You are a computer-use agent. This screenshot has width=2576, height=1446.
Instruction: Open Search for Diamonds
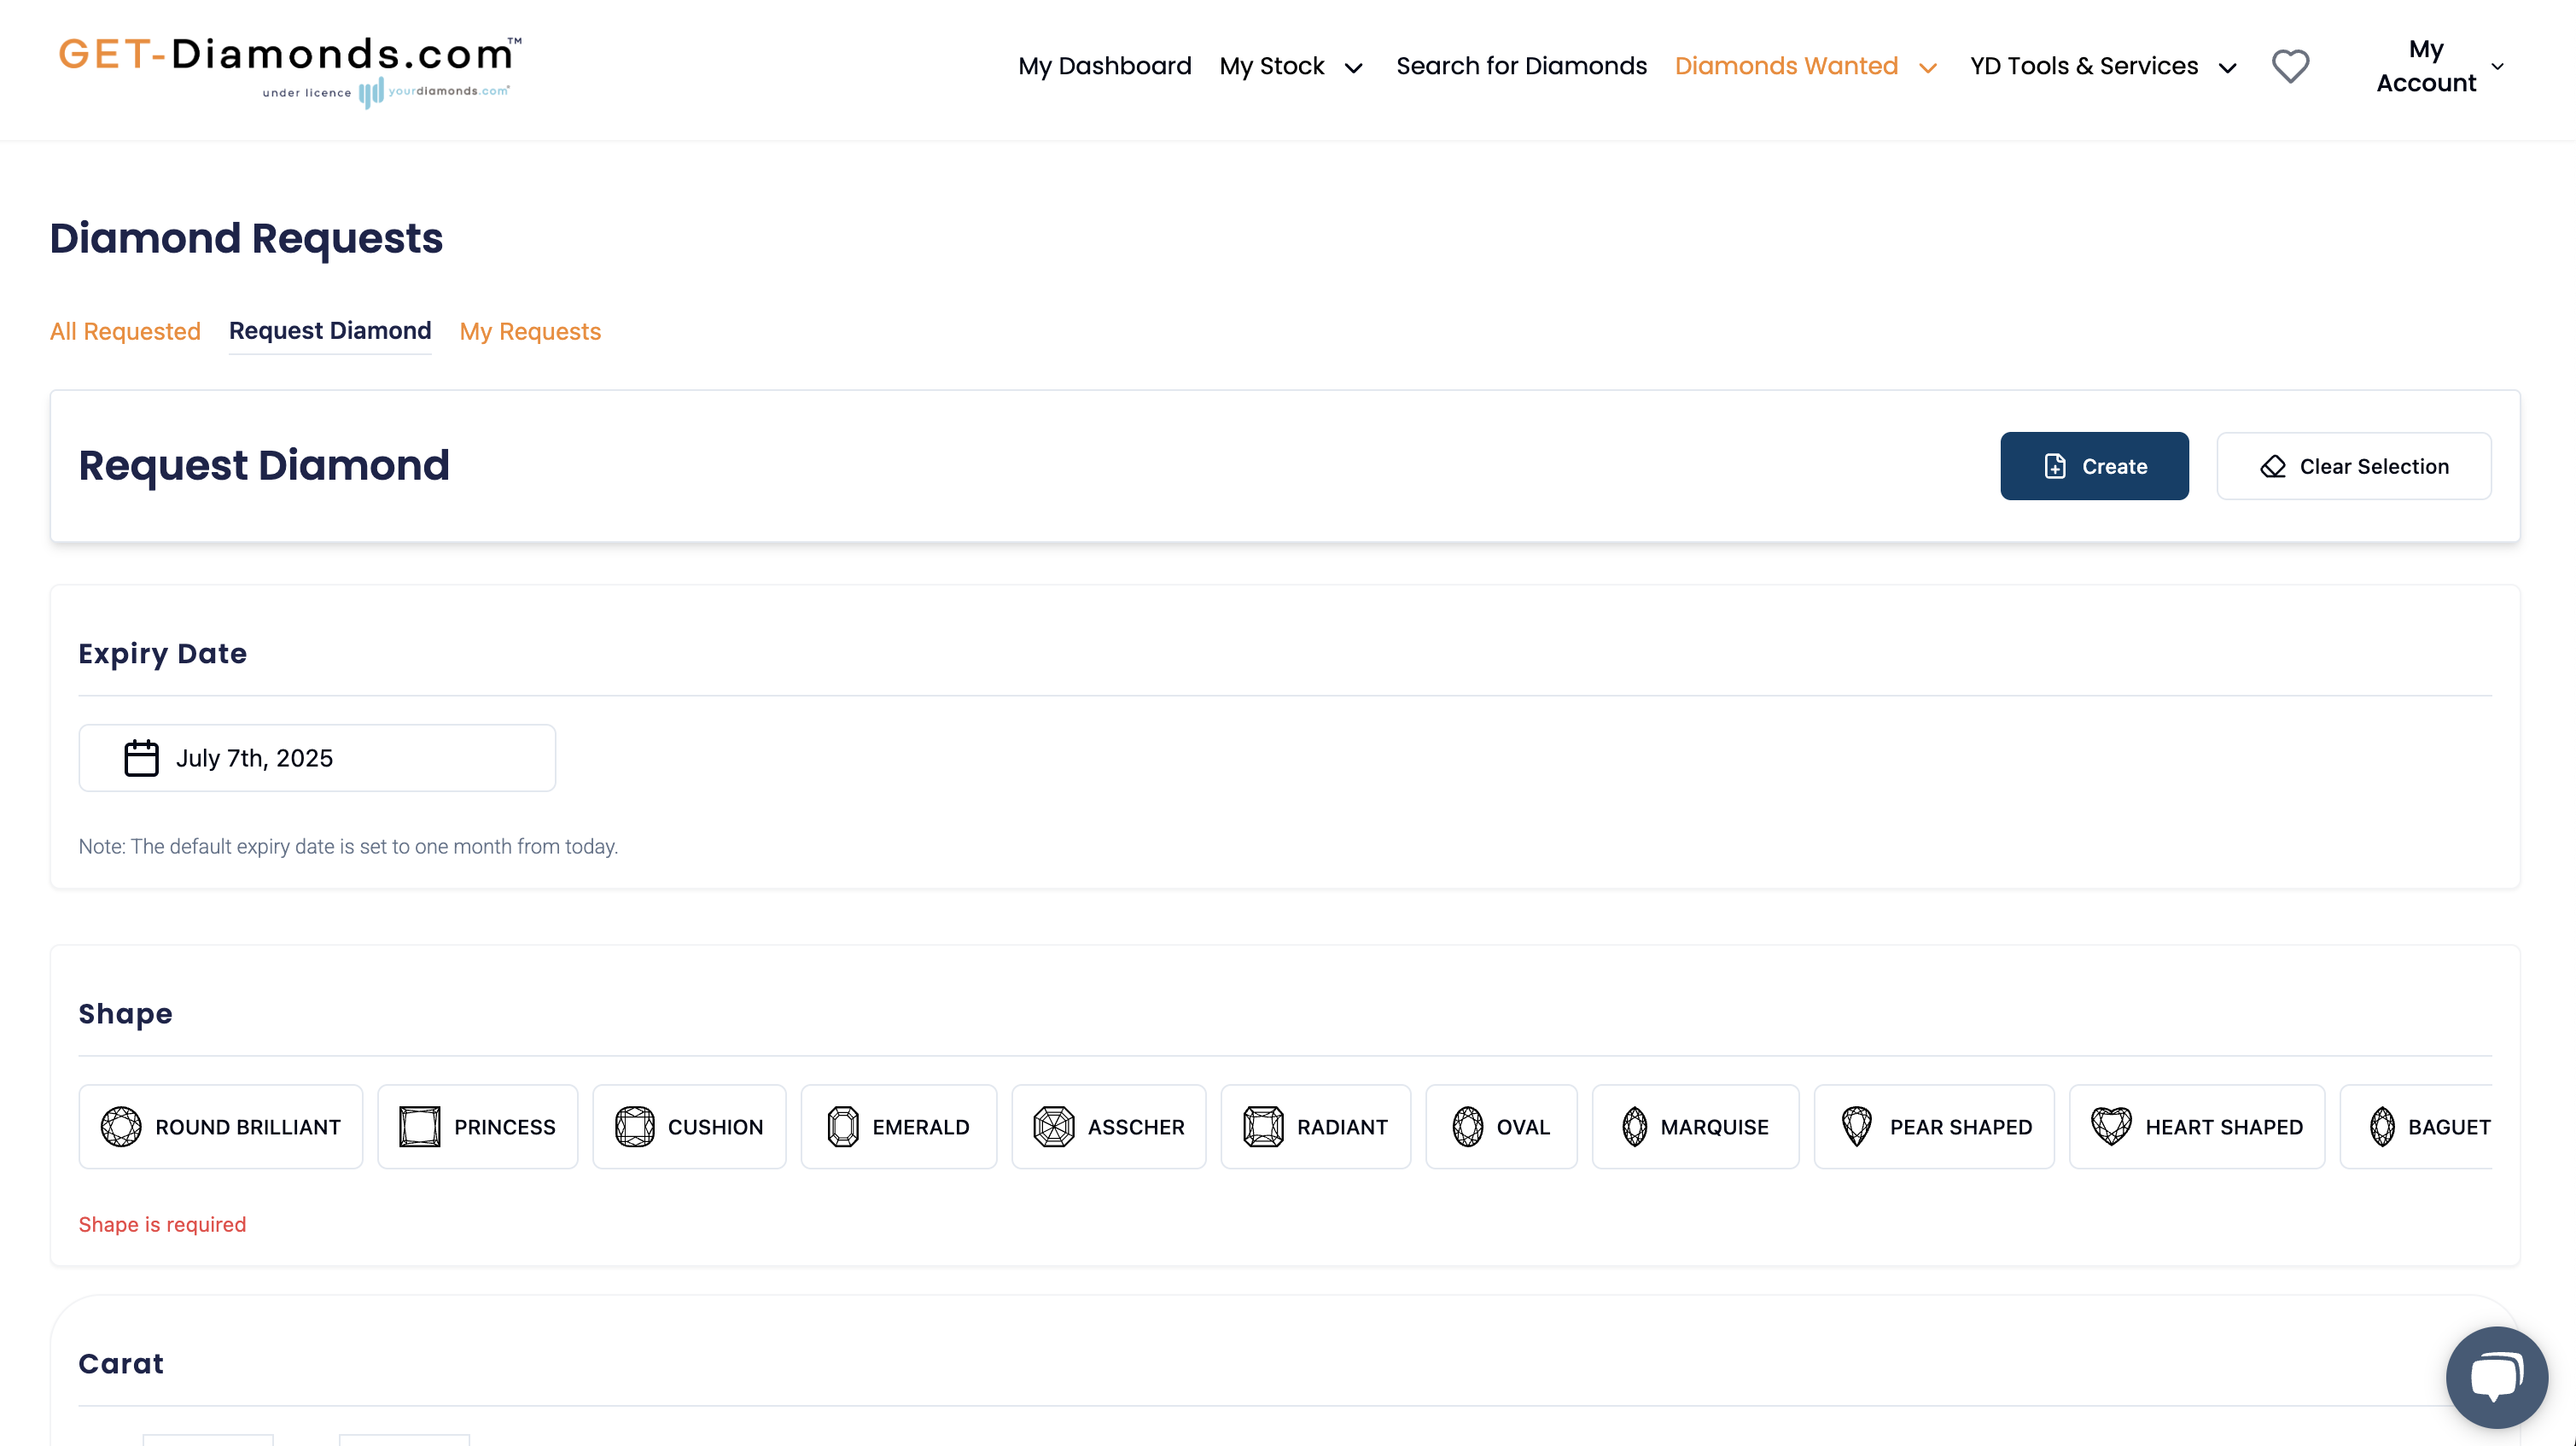point(1521,66)
